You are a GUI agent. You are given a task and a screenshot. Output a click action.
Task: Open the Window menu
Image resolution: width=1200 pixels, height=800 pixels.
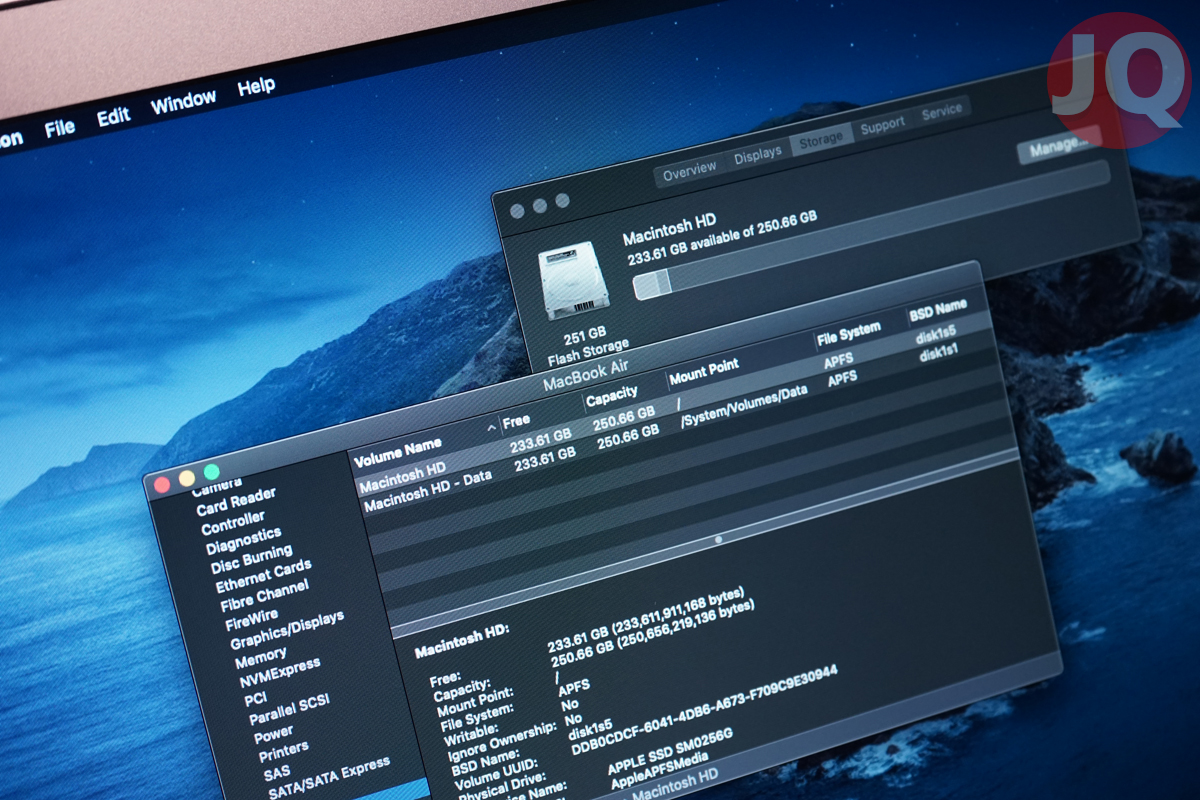[183, 102]
